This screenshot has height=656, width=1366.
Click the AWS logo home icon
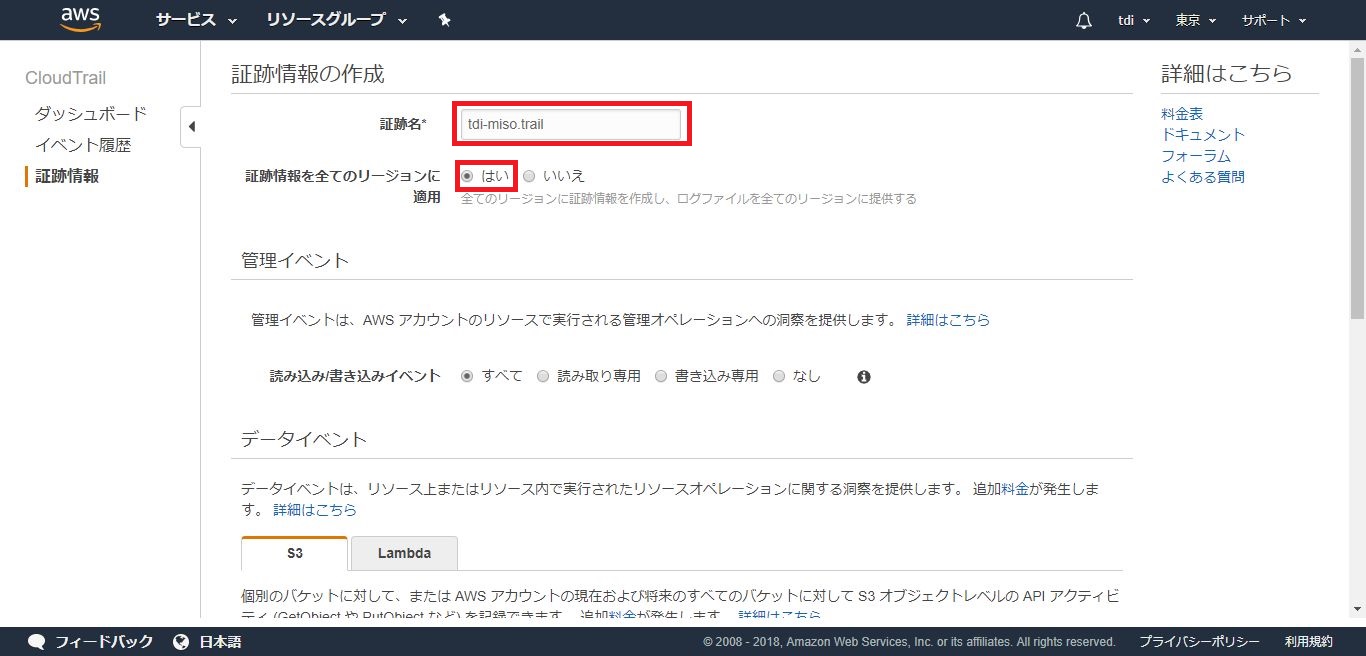click(x=81, y=20)
